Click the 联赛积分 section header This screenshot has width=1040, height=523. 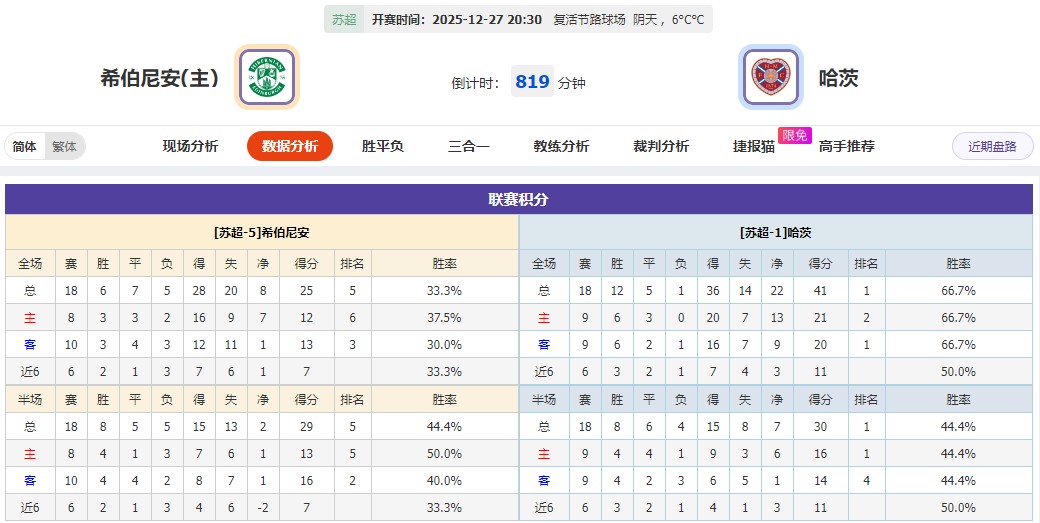click(519, 199)
